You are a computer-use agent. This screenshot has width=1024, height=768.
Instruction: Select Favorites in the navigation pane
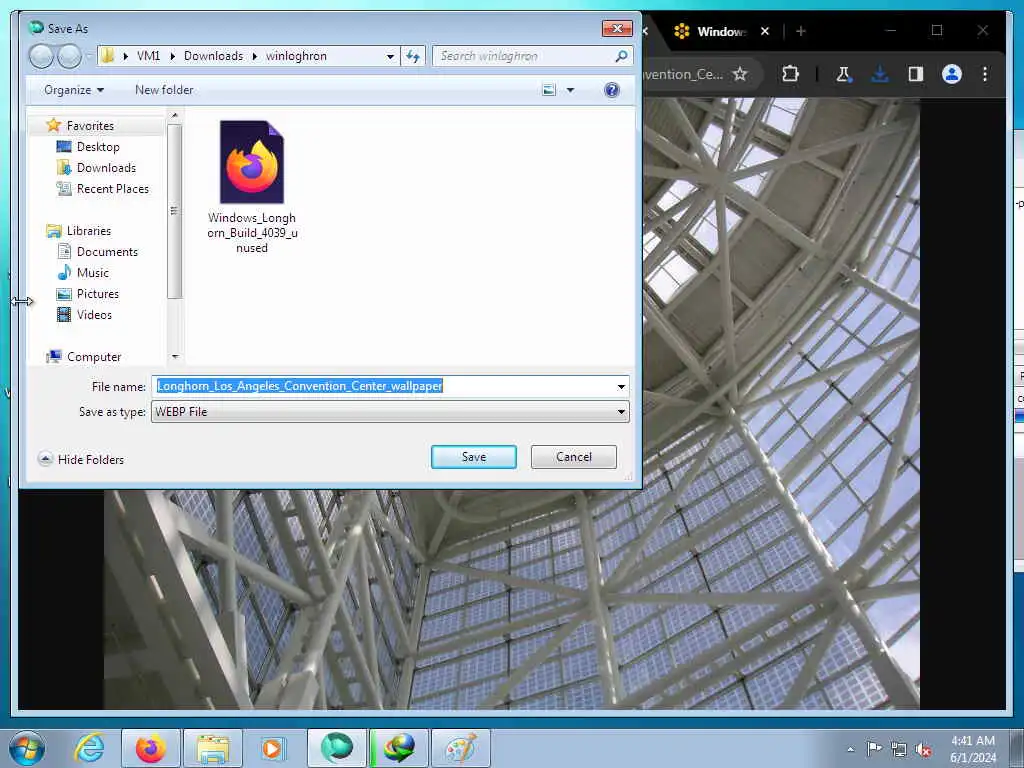click(90, 125)
